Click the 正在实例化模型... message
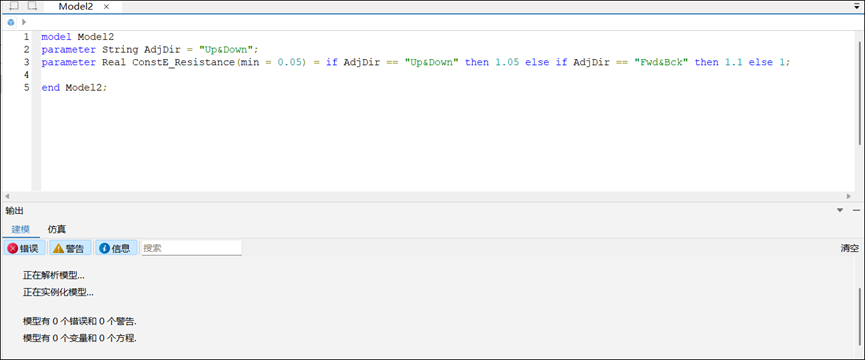 tap(58, 292)
